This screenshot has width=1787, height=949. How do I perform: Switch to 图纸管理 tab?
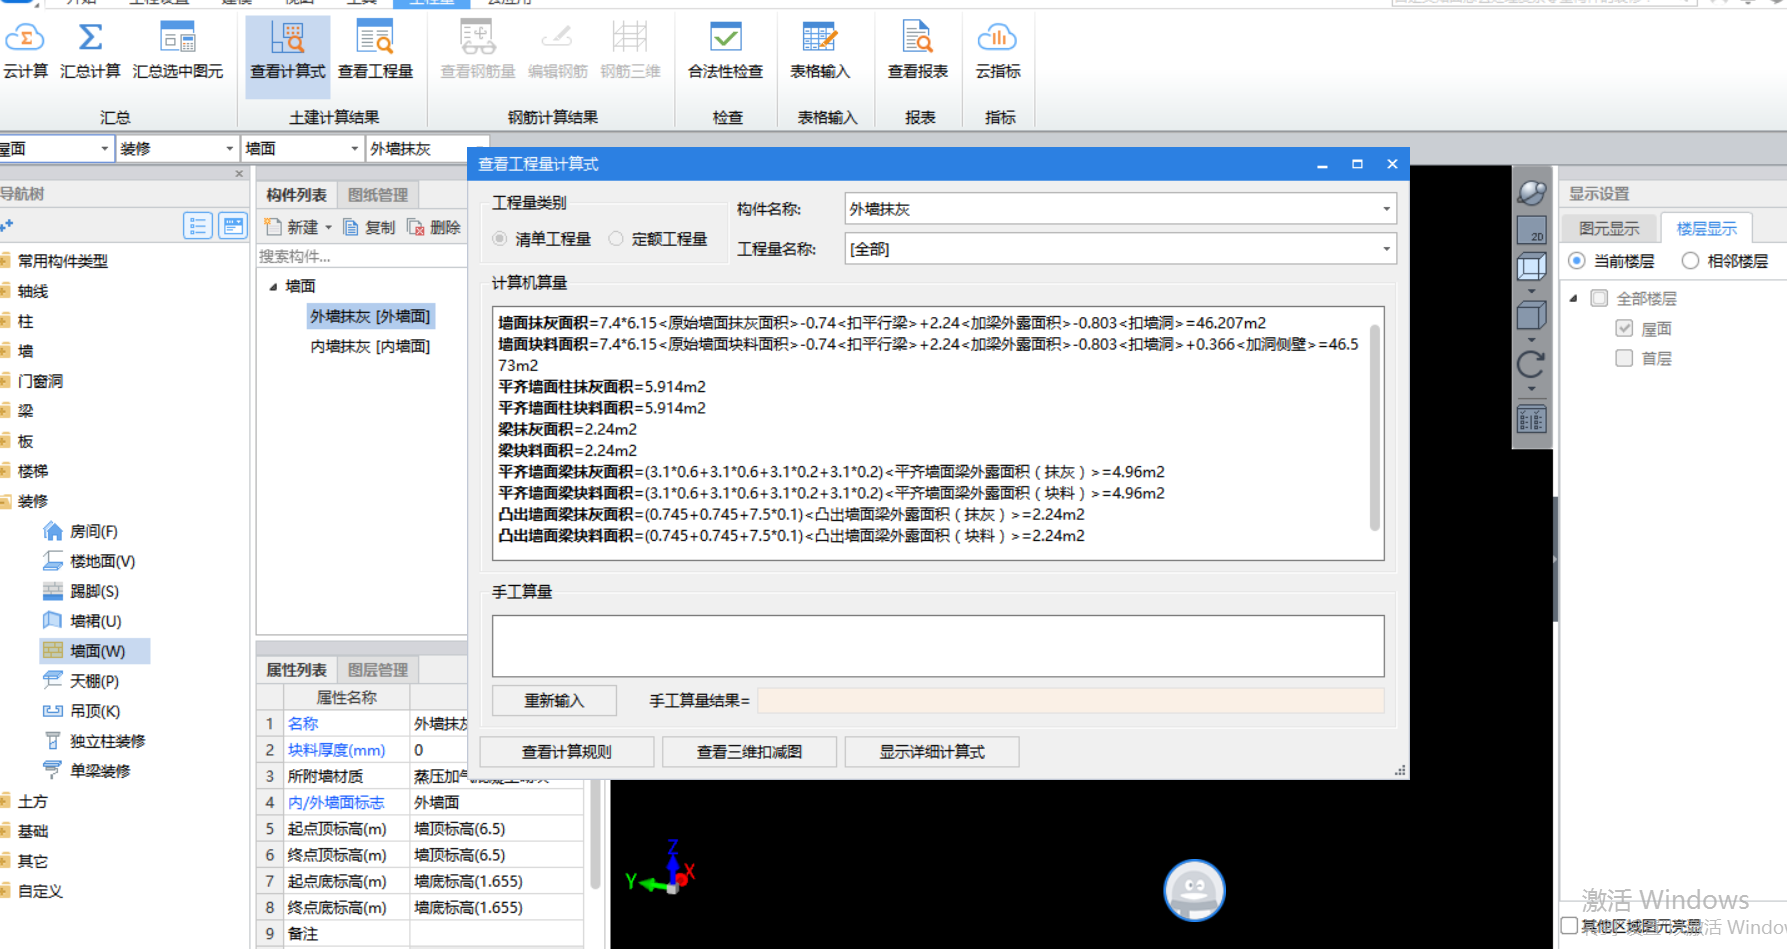(378, 195)
